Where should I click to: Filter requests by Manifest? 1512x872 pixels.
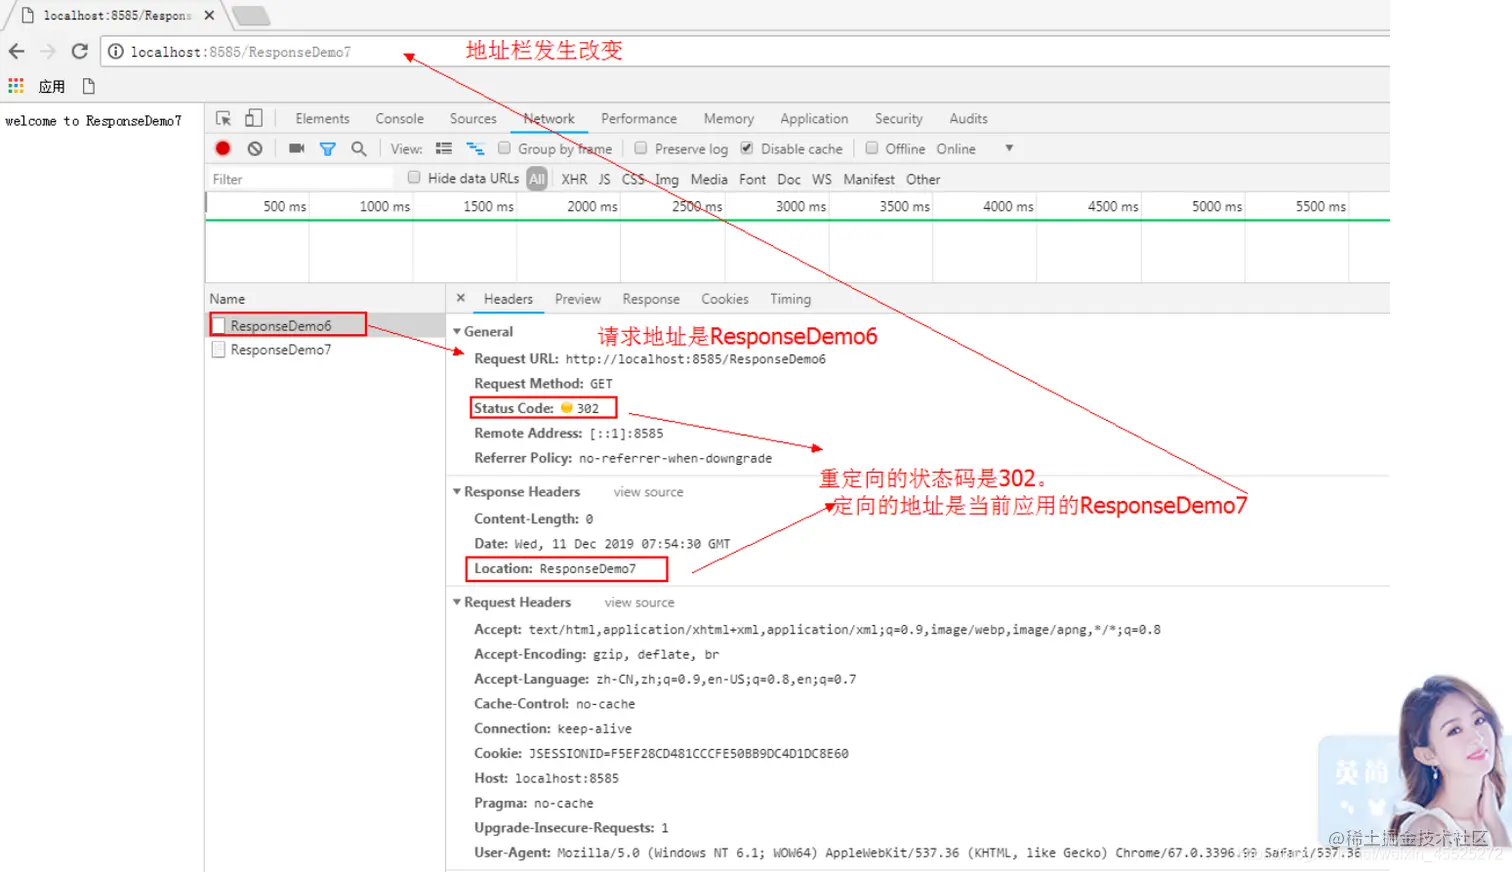[869, 179]
